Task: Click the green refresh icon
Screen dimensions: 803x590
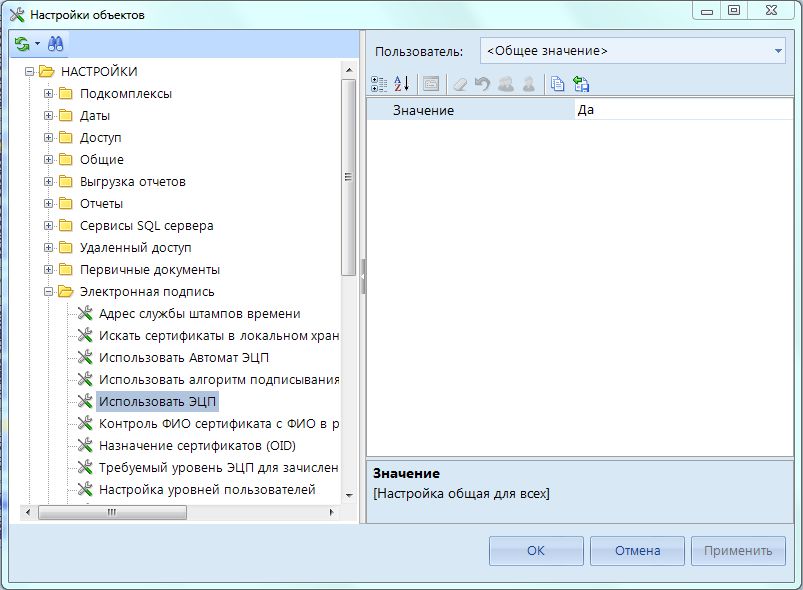Action: [22, 45]
